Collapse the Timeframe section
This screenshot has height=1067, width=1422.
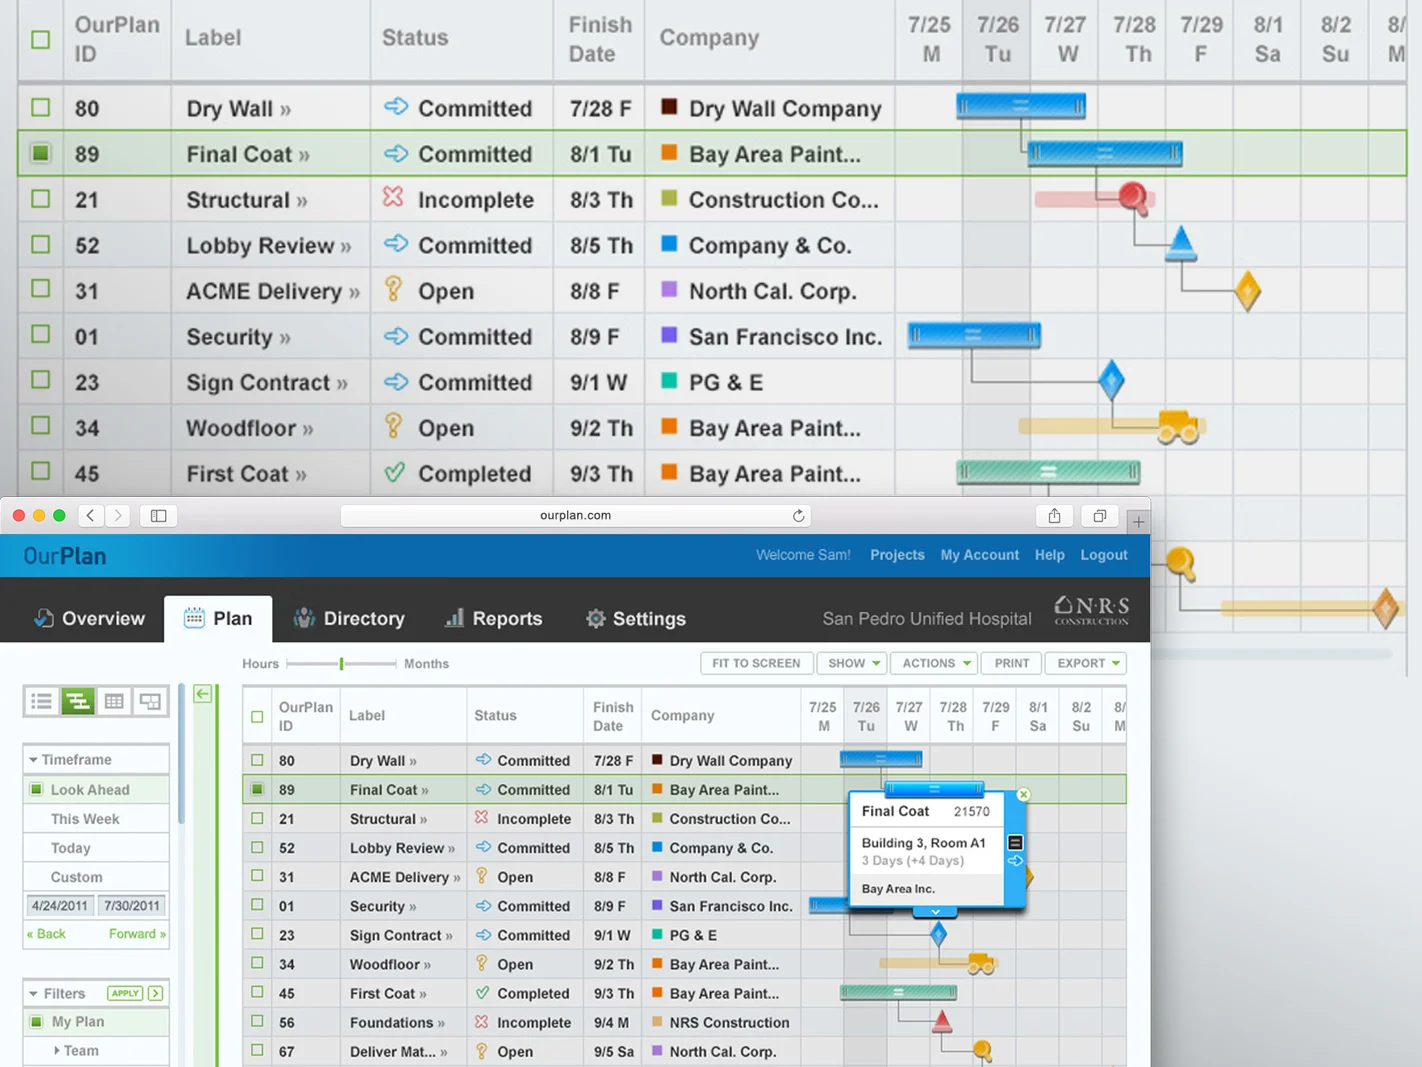[x=33, y=760]
